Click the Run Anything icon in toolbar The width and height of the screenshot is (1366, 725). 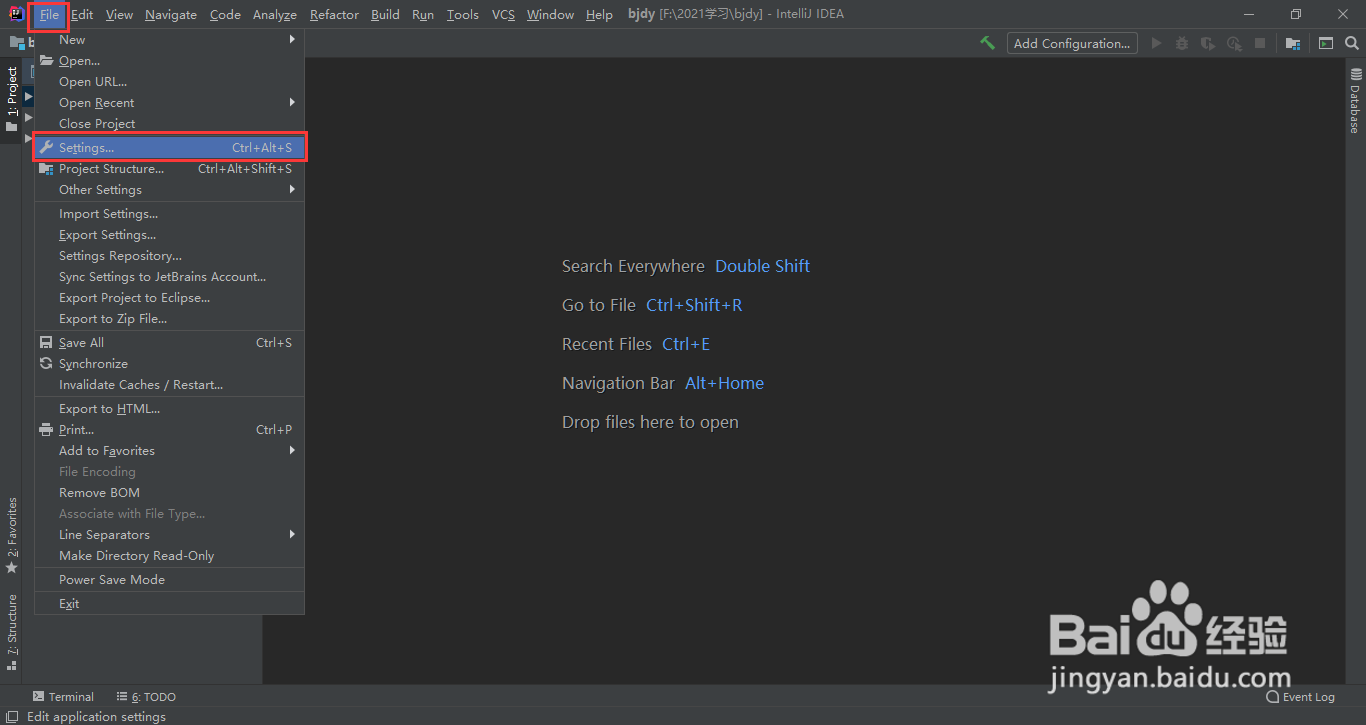(x=1326, y=43)
